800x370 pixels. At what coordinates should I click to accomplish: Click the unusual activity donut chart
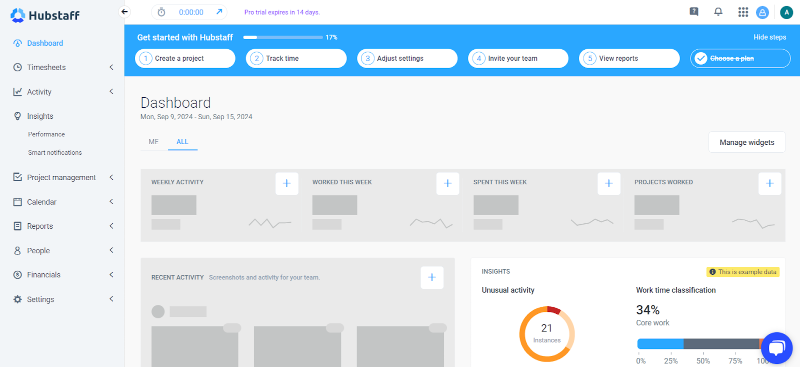[x=547, y=333]
